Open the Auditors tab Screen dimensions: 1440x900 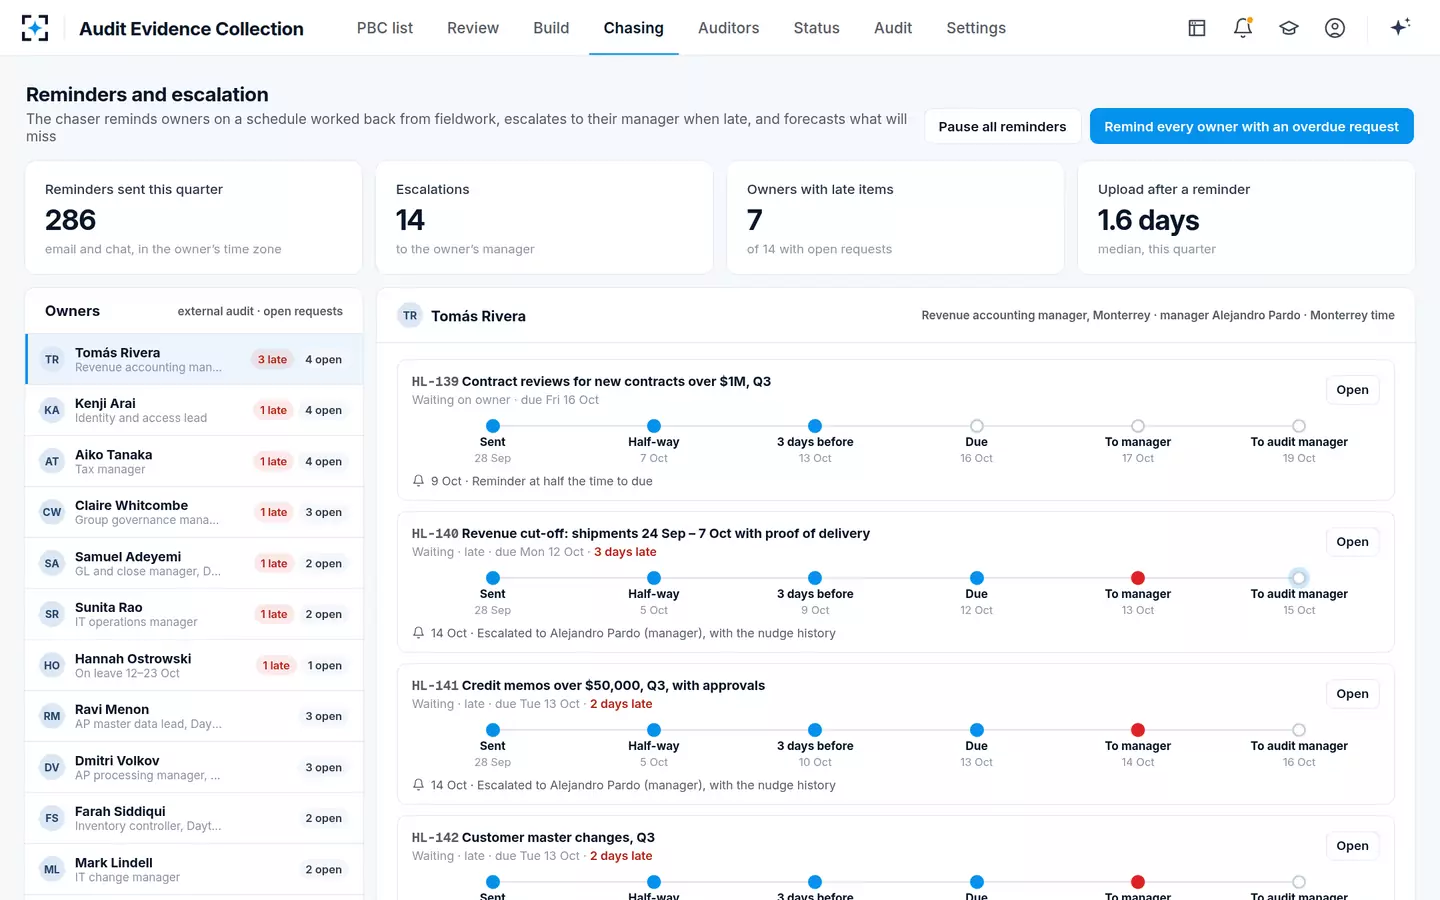pos(729,28)
